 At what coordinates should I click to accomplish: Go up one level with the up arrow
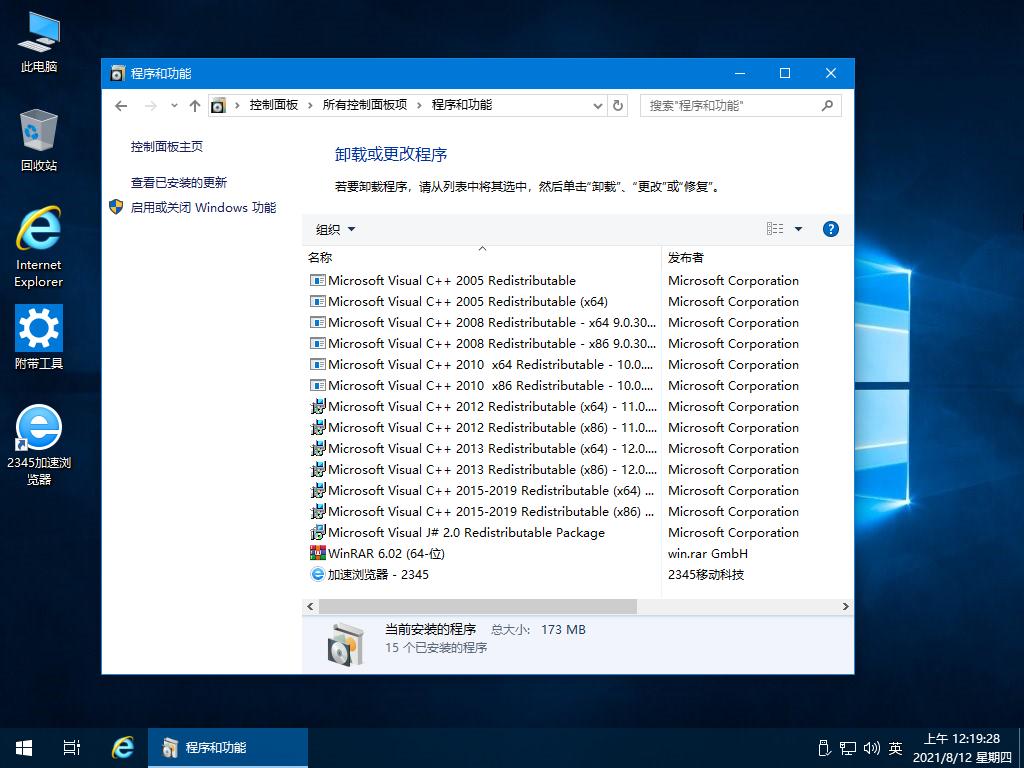(x=195, y=106)
